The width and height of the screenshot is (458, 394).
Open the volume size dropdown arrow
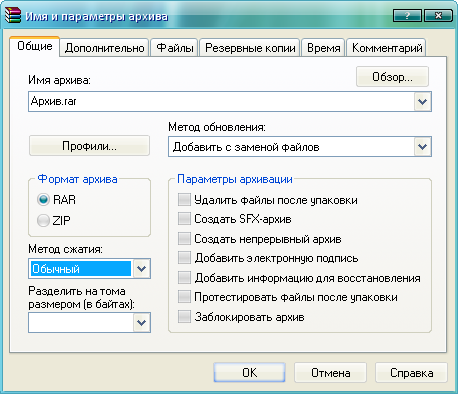pyautogui.click(x=142, y=322)
